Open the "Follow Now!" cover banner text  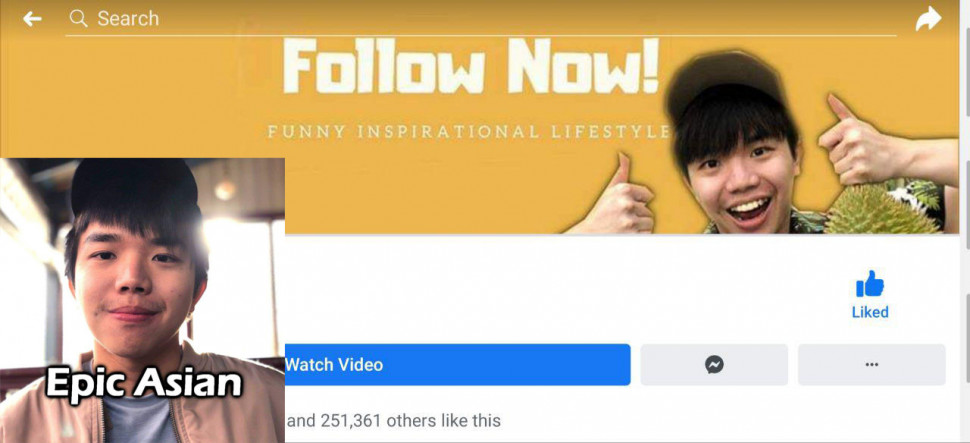(471, 67)
